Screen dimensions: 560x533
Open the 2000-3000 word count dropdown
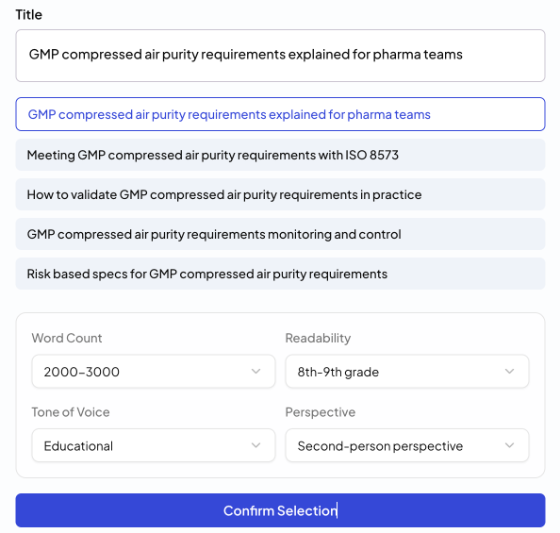[x=153, y=372]
